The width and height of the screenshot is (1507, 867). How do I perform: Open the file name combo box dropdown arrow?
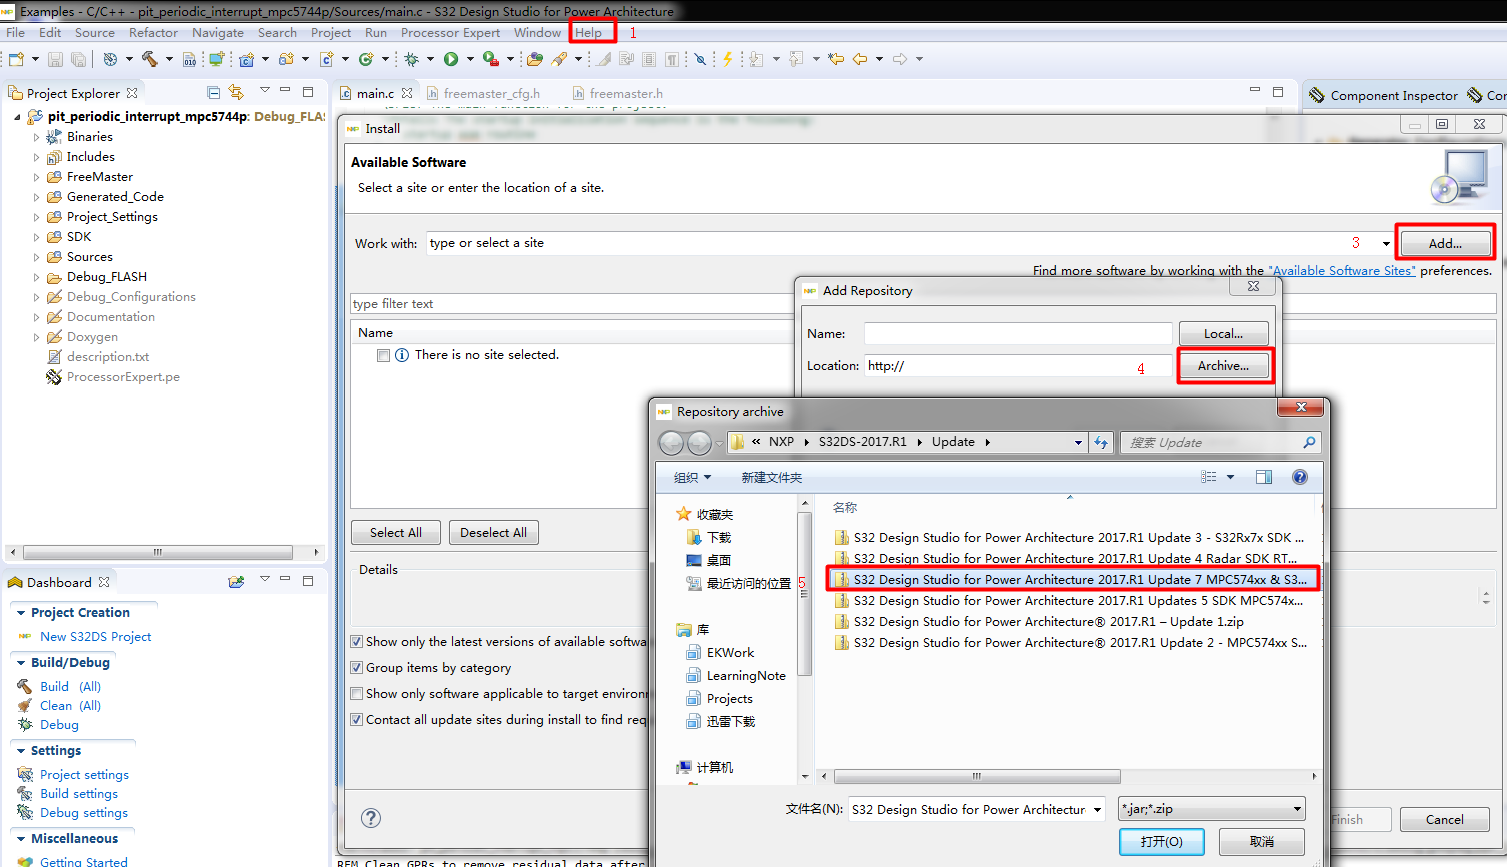click(x=1097, y=809)
